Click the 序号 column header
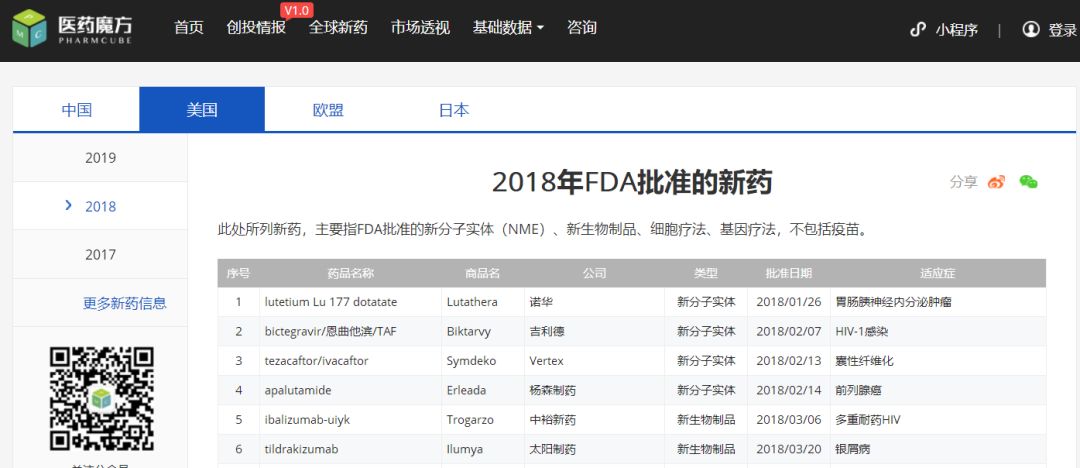This screenshot has height=468, width=1080. point(238,274)
